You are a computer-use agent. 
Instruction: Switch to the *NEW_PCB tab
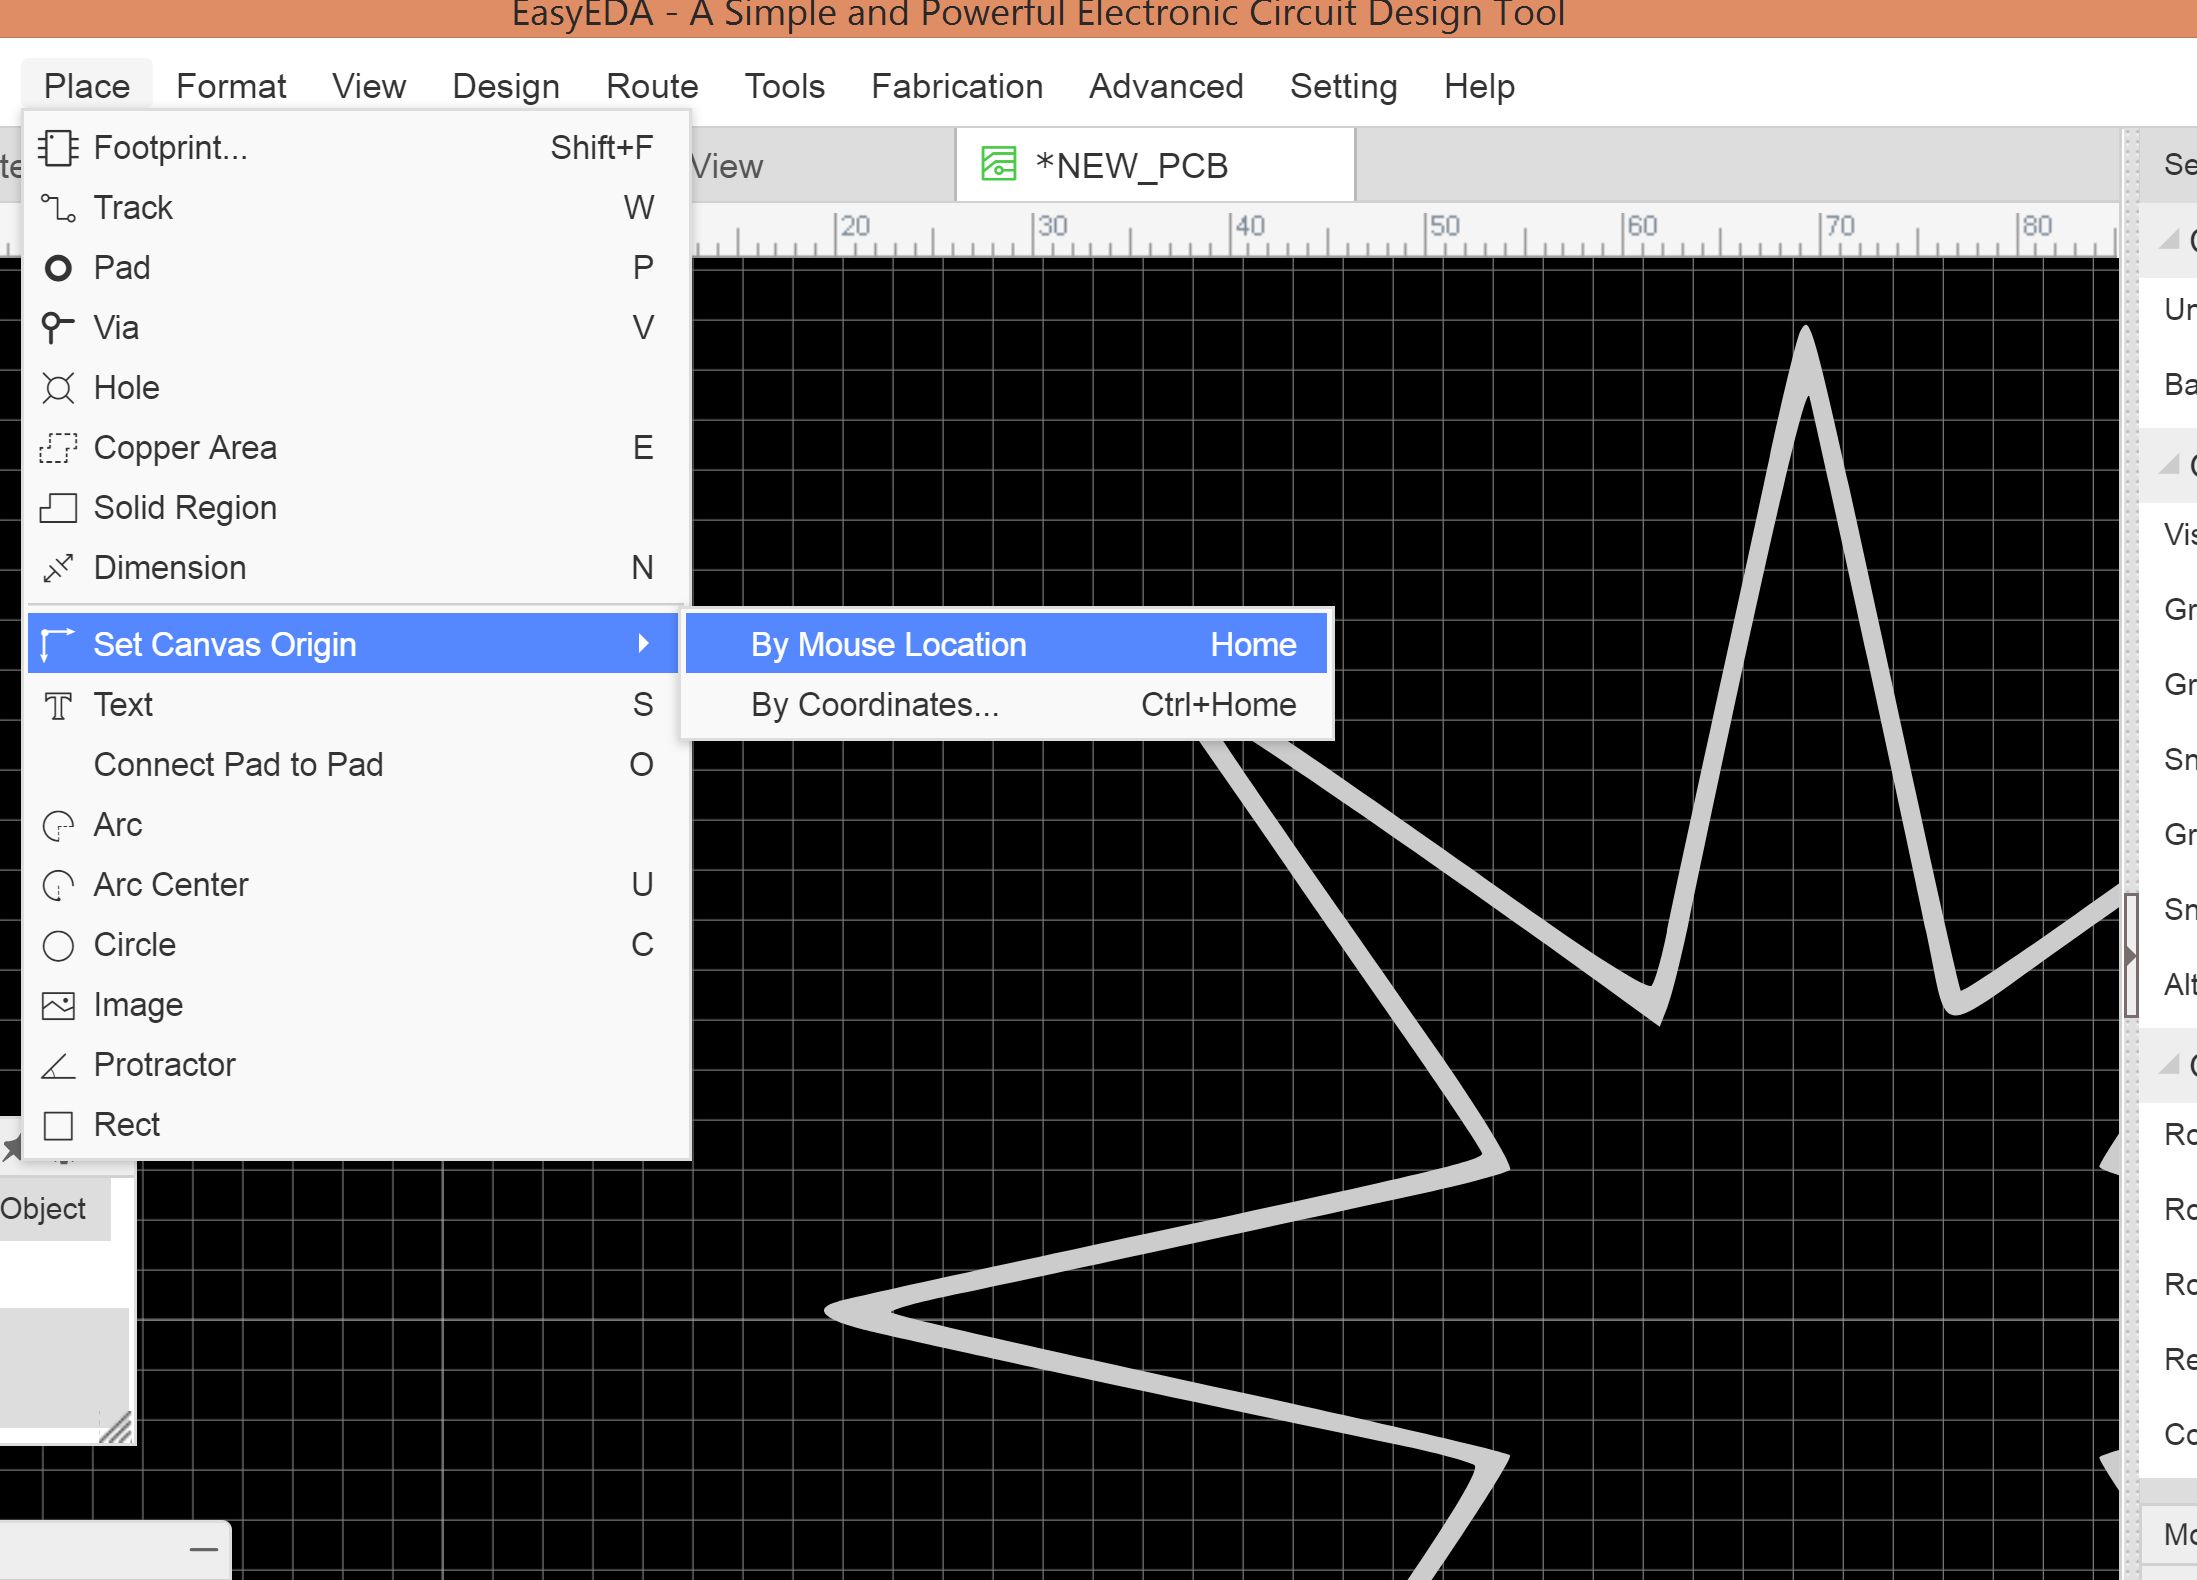click(1155, 165)
